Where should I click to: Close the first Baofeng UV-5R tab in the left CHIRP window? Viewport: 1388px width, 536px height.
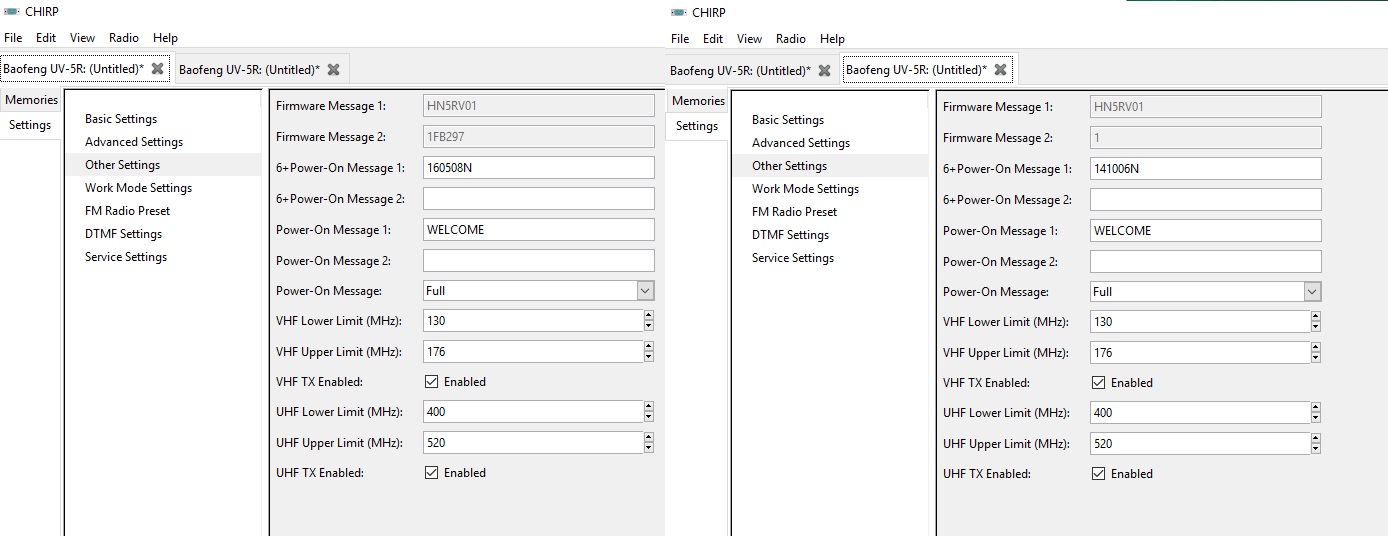point(157,69)
